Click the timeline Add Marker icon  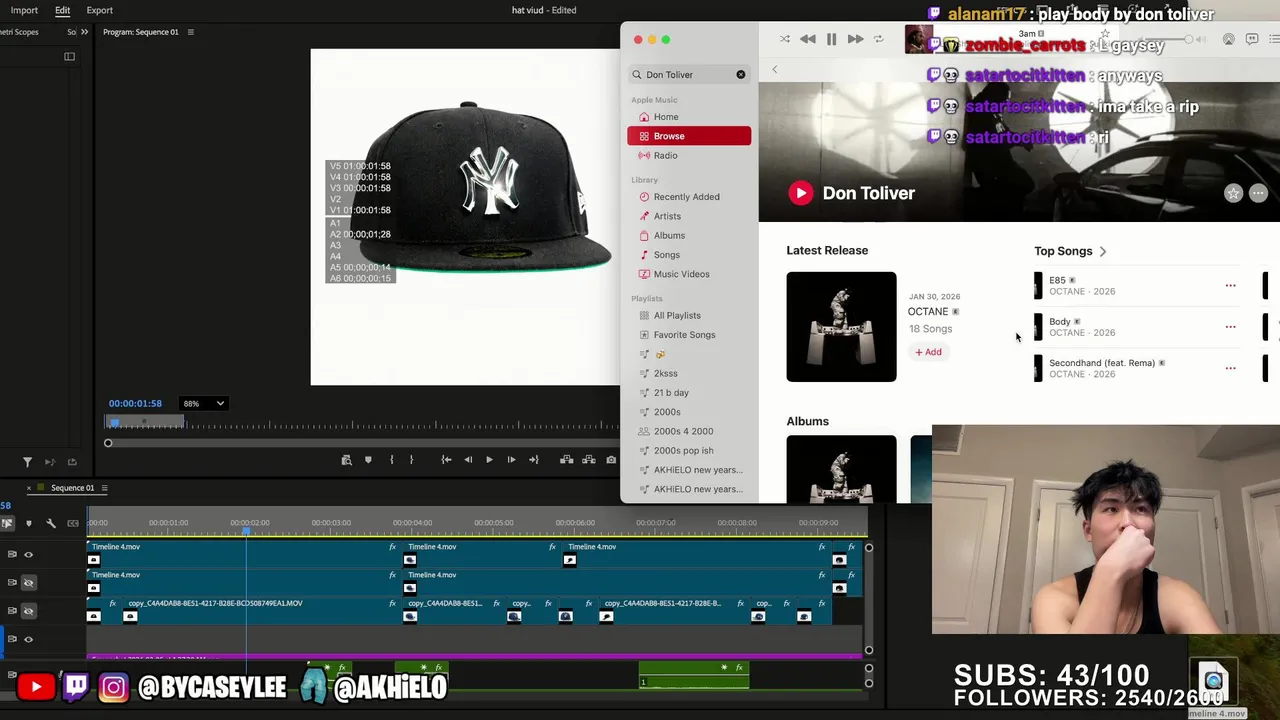[28, 523]
